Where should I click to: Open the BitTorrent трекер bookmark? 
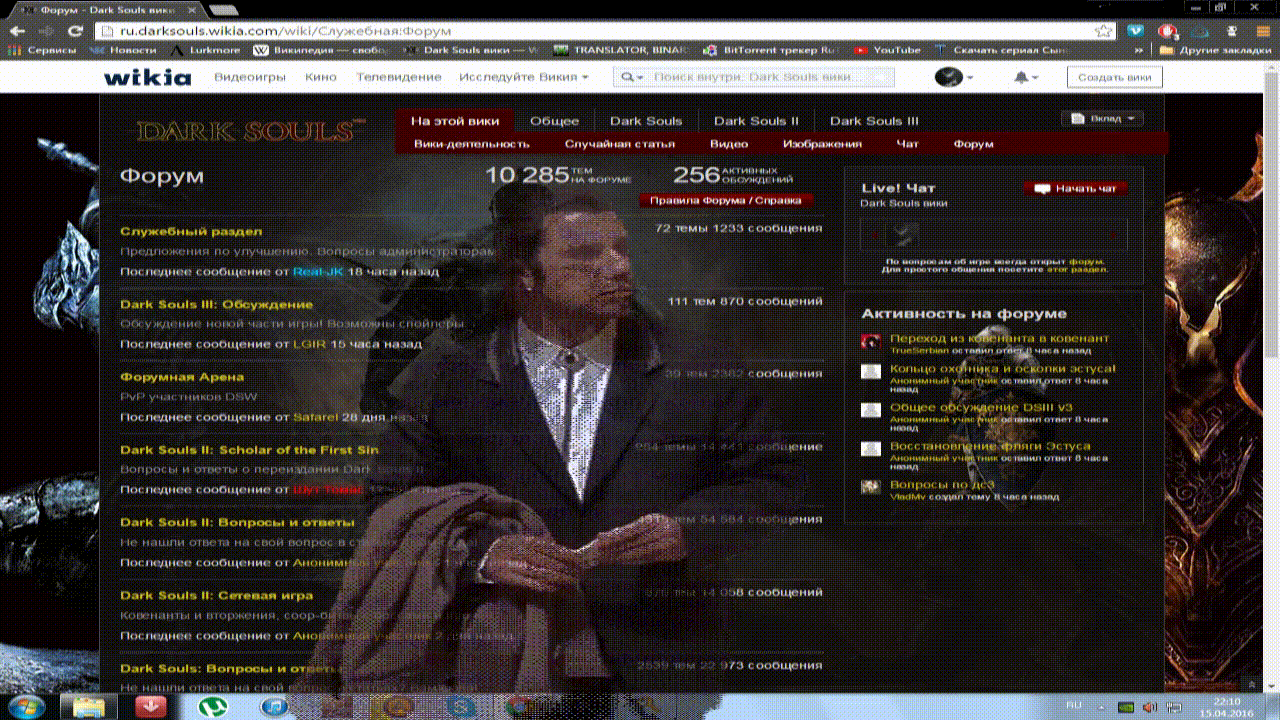point(770,50)
